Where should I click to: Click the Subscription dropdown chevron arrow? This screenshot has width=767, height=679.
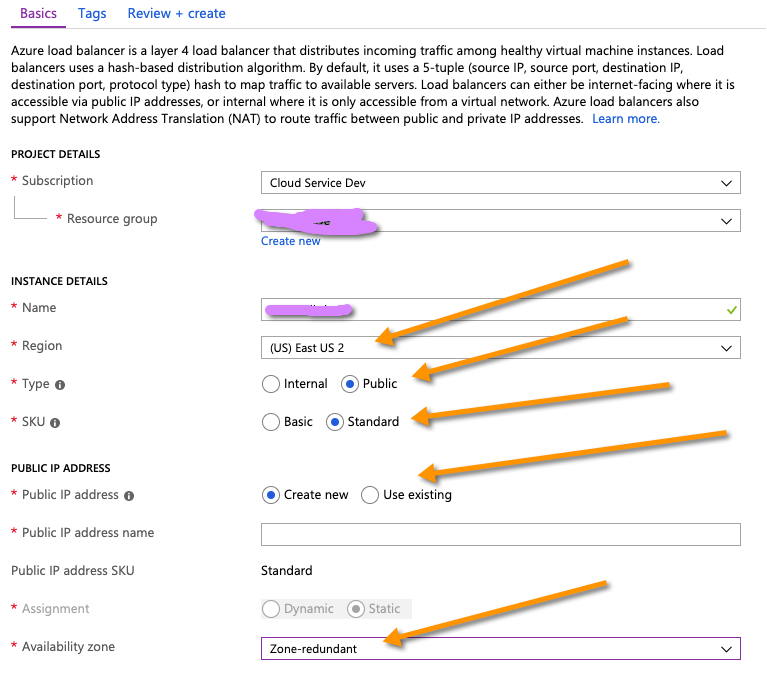[x=726, y=183]
